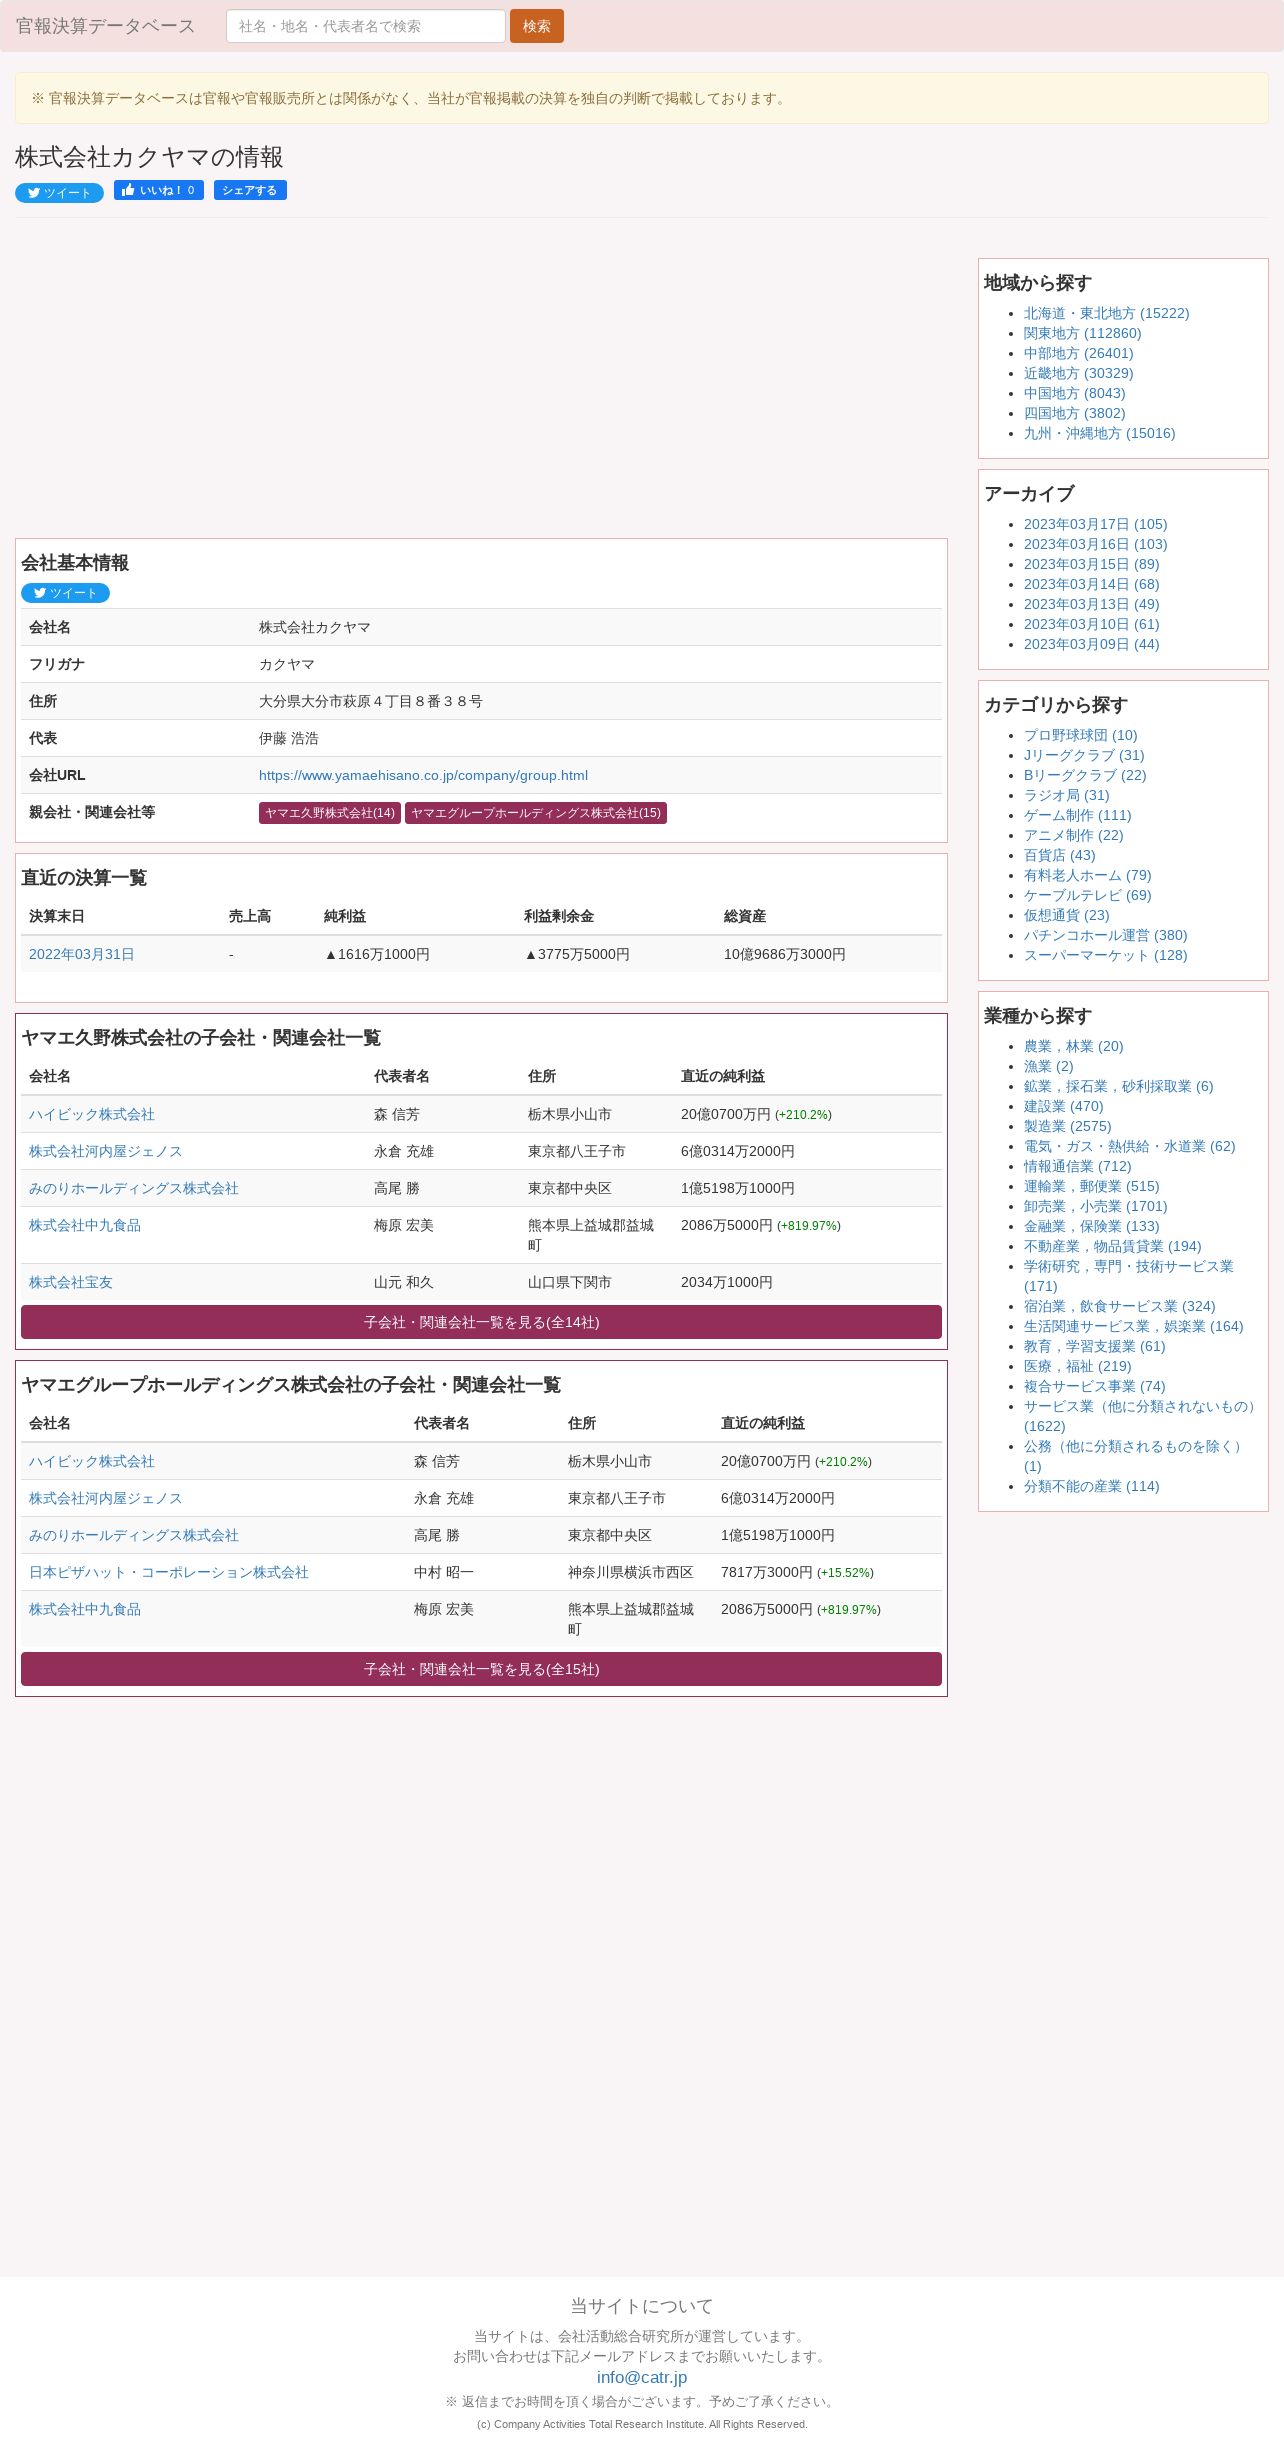Image resolution: width=1284 pixels, height=2442 pixels.
Task: Open the 官報決算データベース site title link
Action: 105,26
